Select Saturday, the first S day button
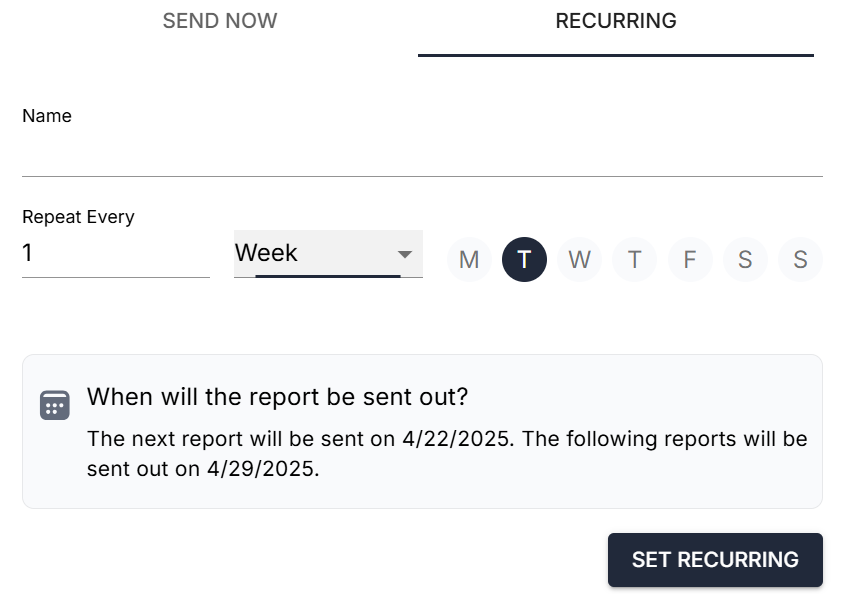Viewport: 858px width, 594px height. click(x=745, y=260)
